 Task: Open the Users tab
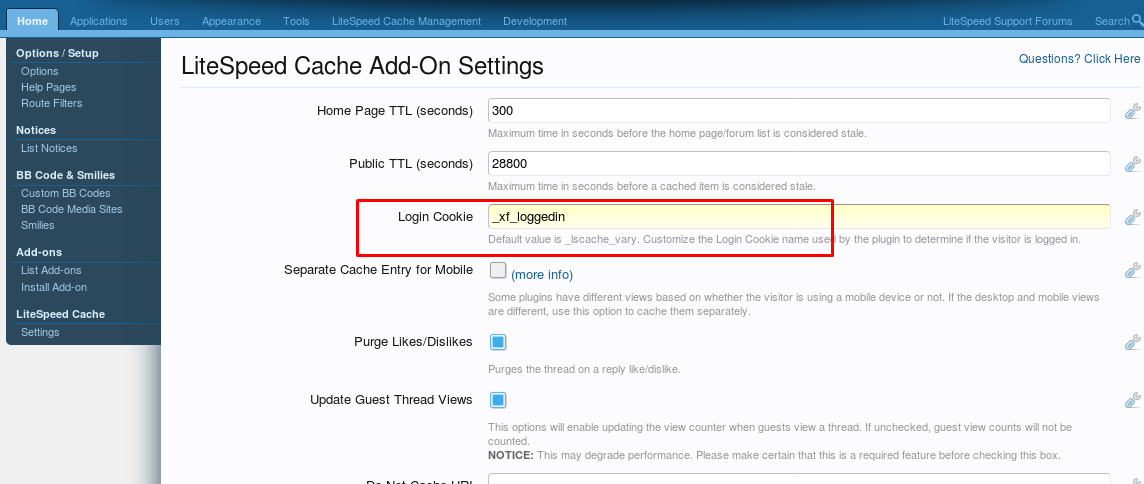164,21
